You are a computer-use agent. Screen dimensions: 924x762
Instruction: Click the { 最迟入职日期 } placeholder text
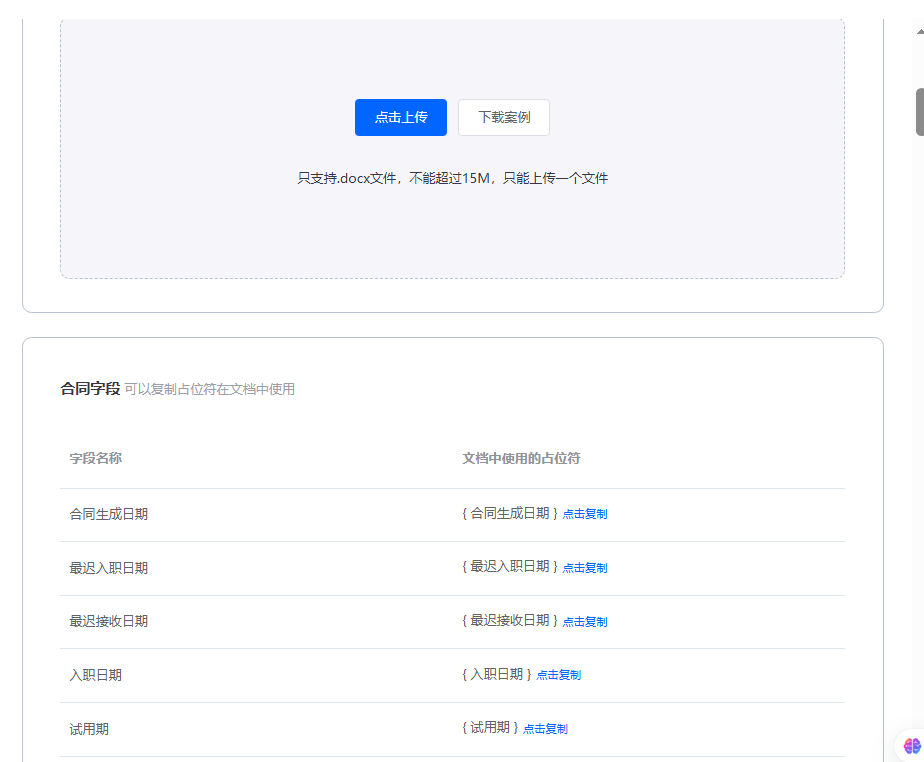510,566
